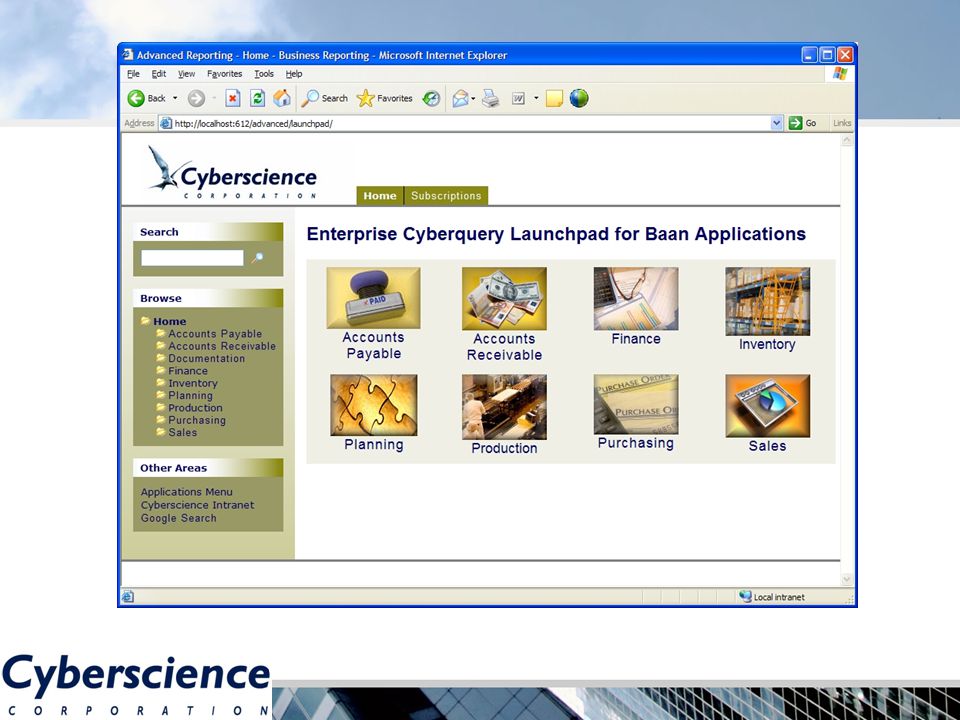Open the File menu

coord(133,73)
